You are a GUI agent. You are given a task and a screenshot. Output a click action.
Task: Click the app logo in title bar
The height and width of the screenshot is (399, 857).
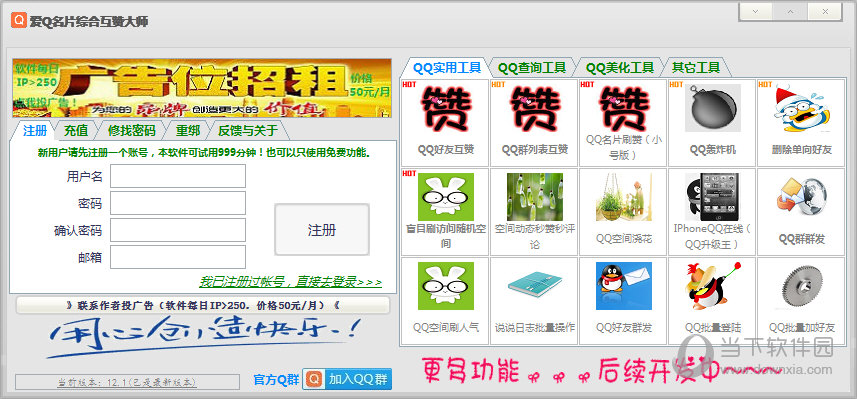tap(19, 20)
